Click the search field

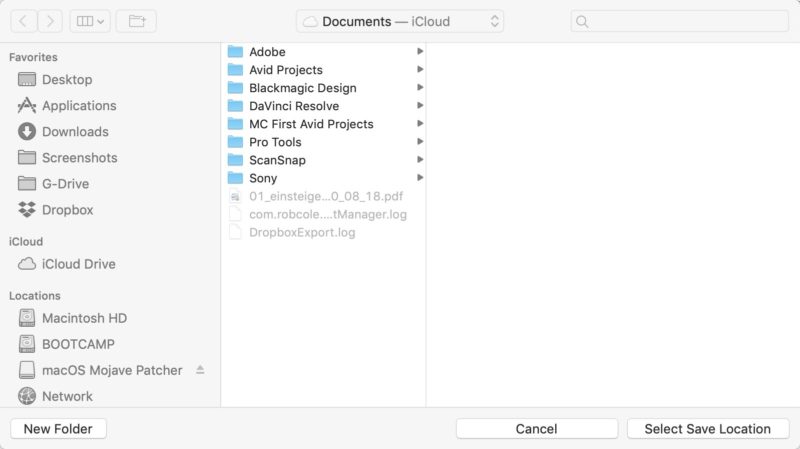pyautogui.click(x=680, y=21)
